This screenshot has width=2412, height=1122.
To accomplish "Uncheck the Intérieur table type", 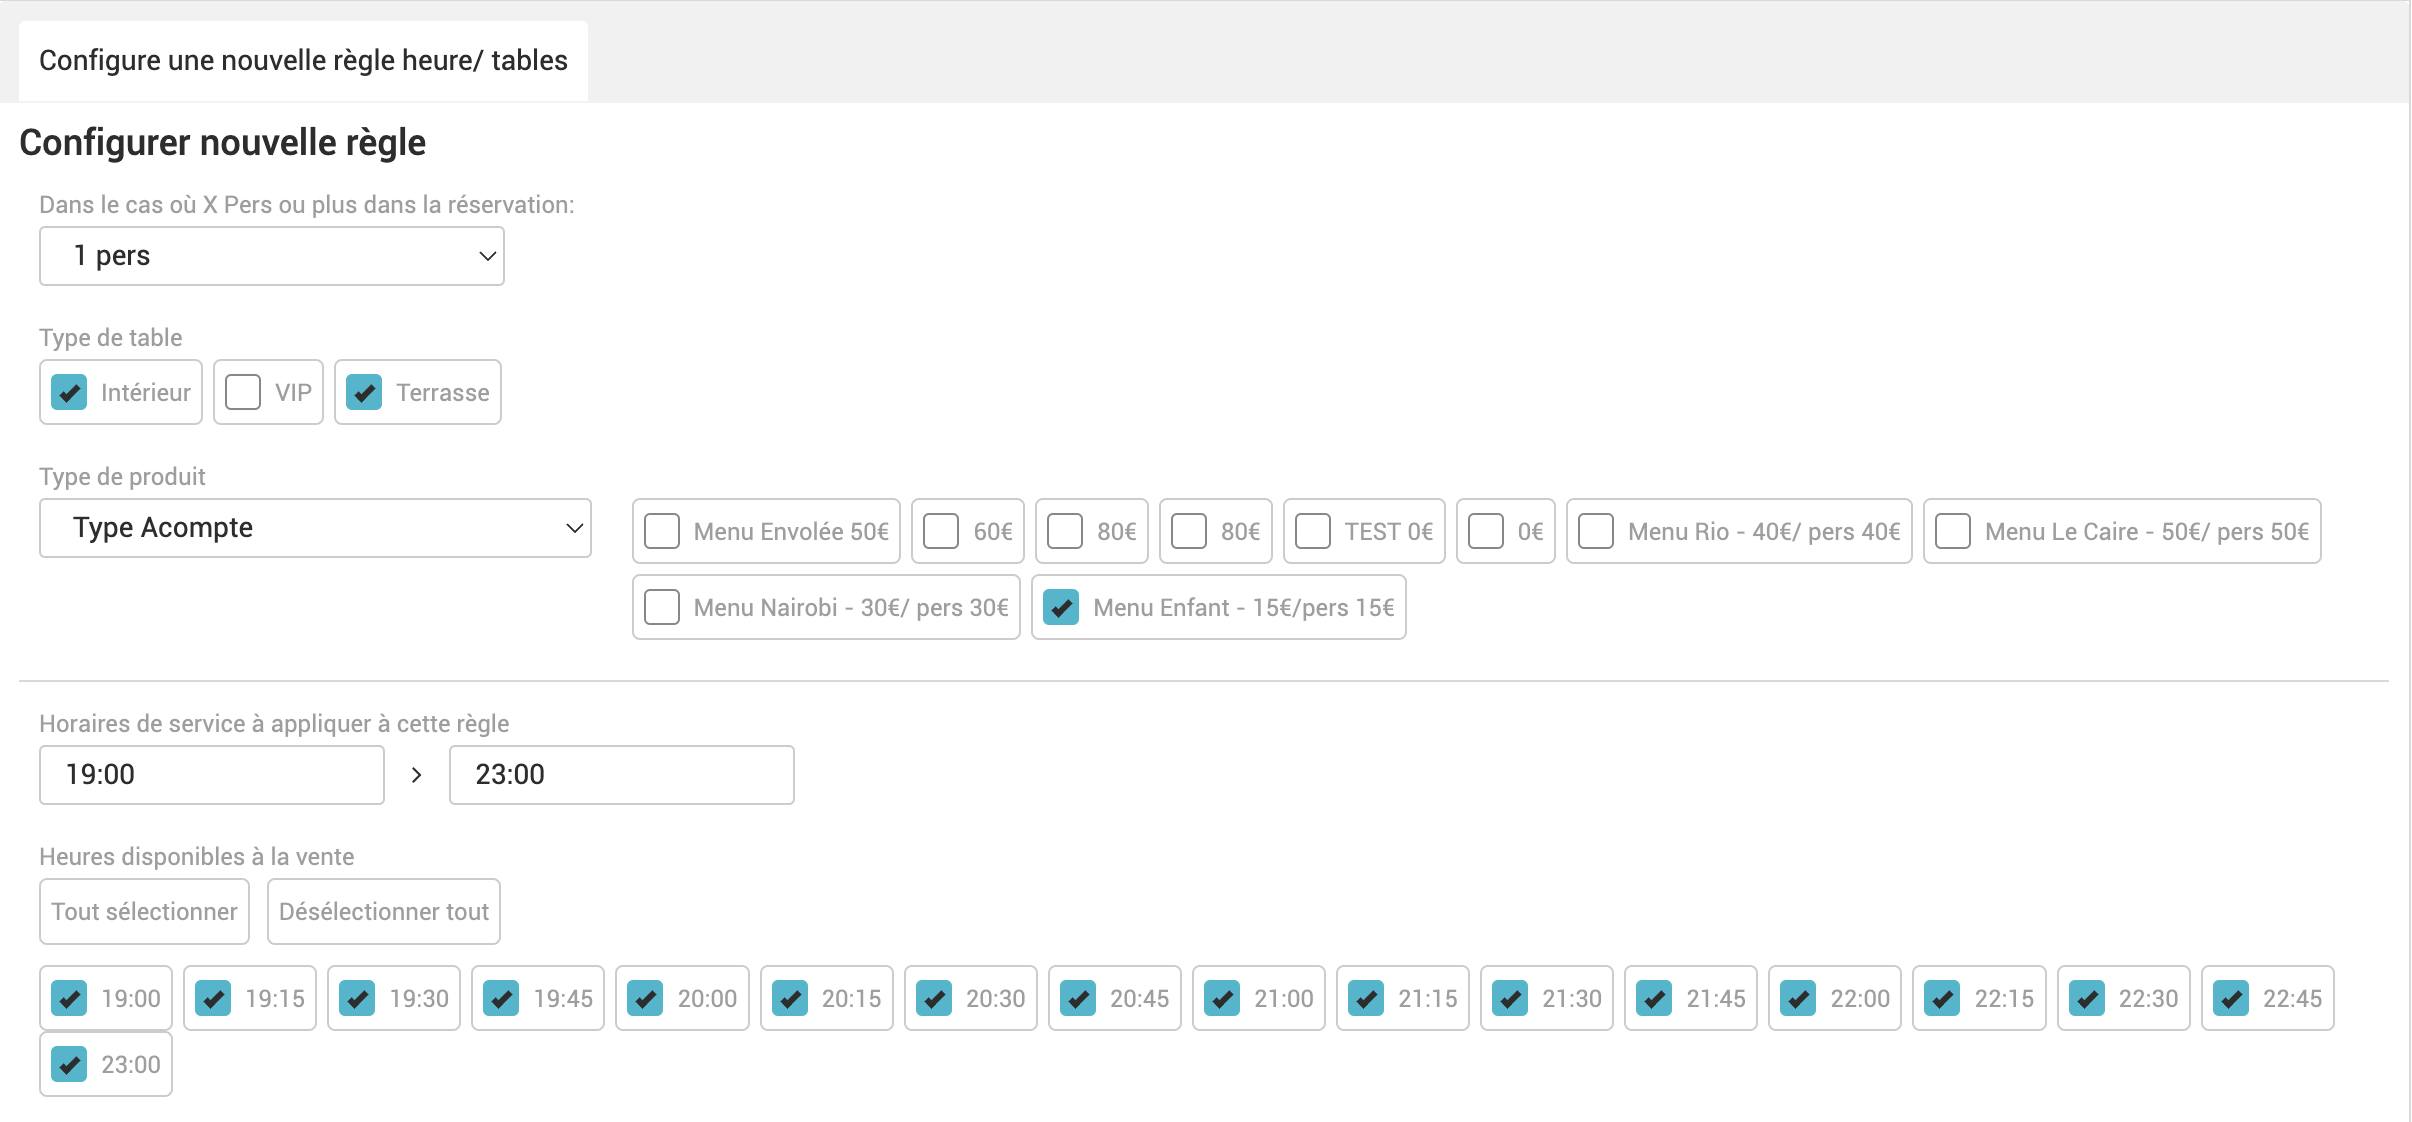I will [69, 392].
